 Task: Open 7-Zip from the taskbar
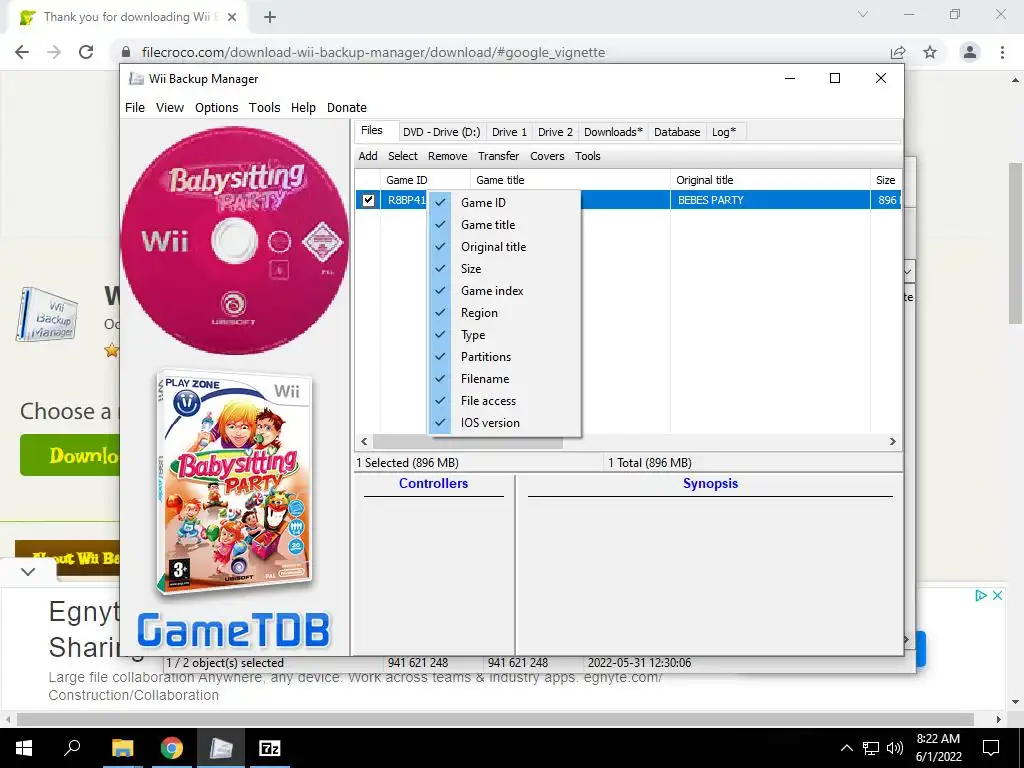(x=270, y=748)
